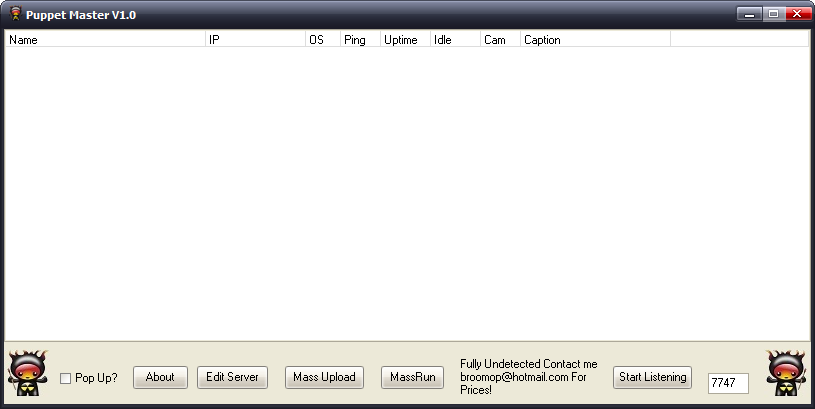Click the Mass Upload button
Screen dimensions: 815x409
pyautogui.click(x=323, y=377)
